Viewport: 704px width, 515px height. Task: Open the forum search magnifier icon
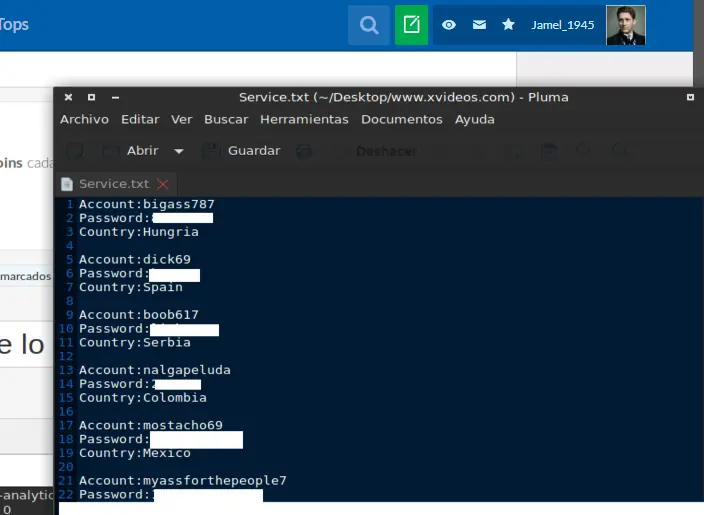pyautogui.click(x=369, y=25)
